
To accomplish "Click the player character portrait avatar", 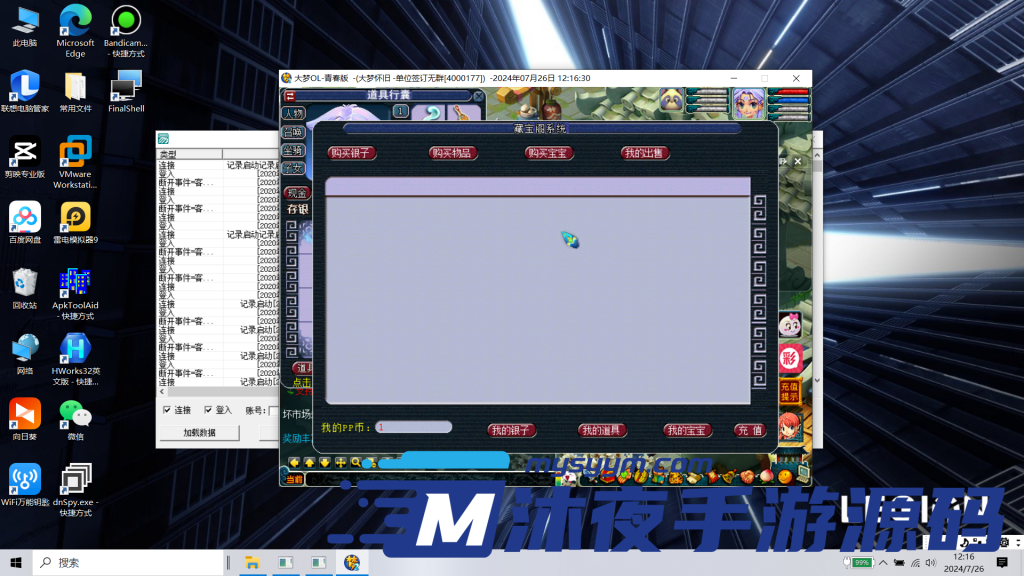I will [x=748, y=103].
